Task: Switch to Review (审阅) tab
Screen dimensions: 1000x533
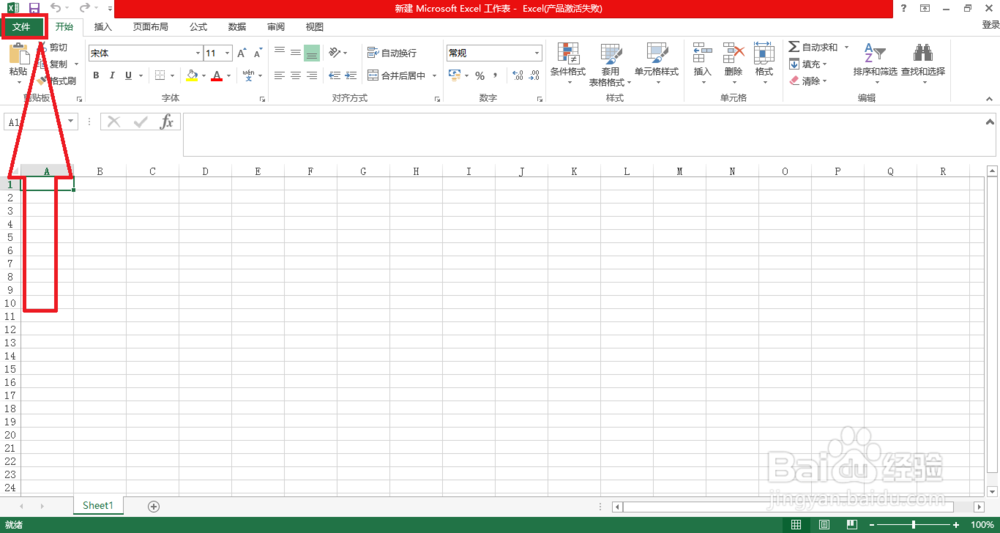Action: 276,27
